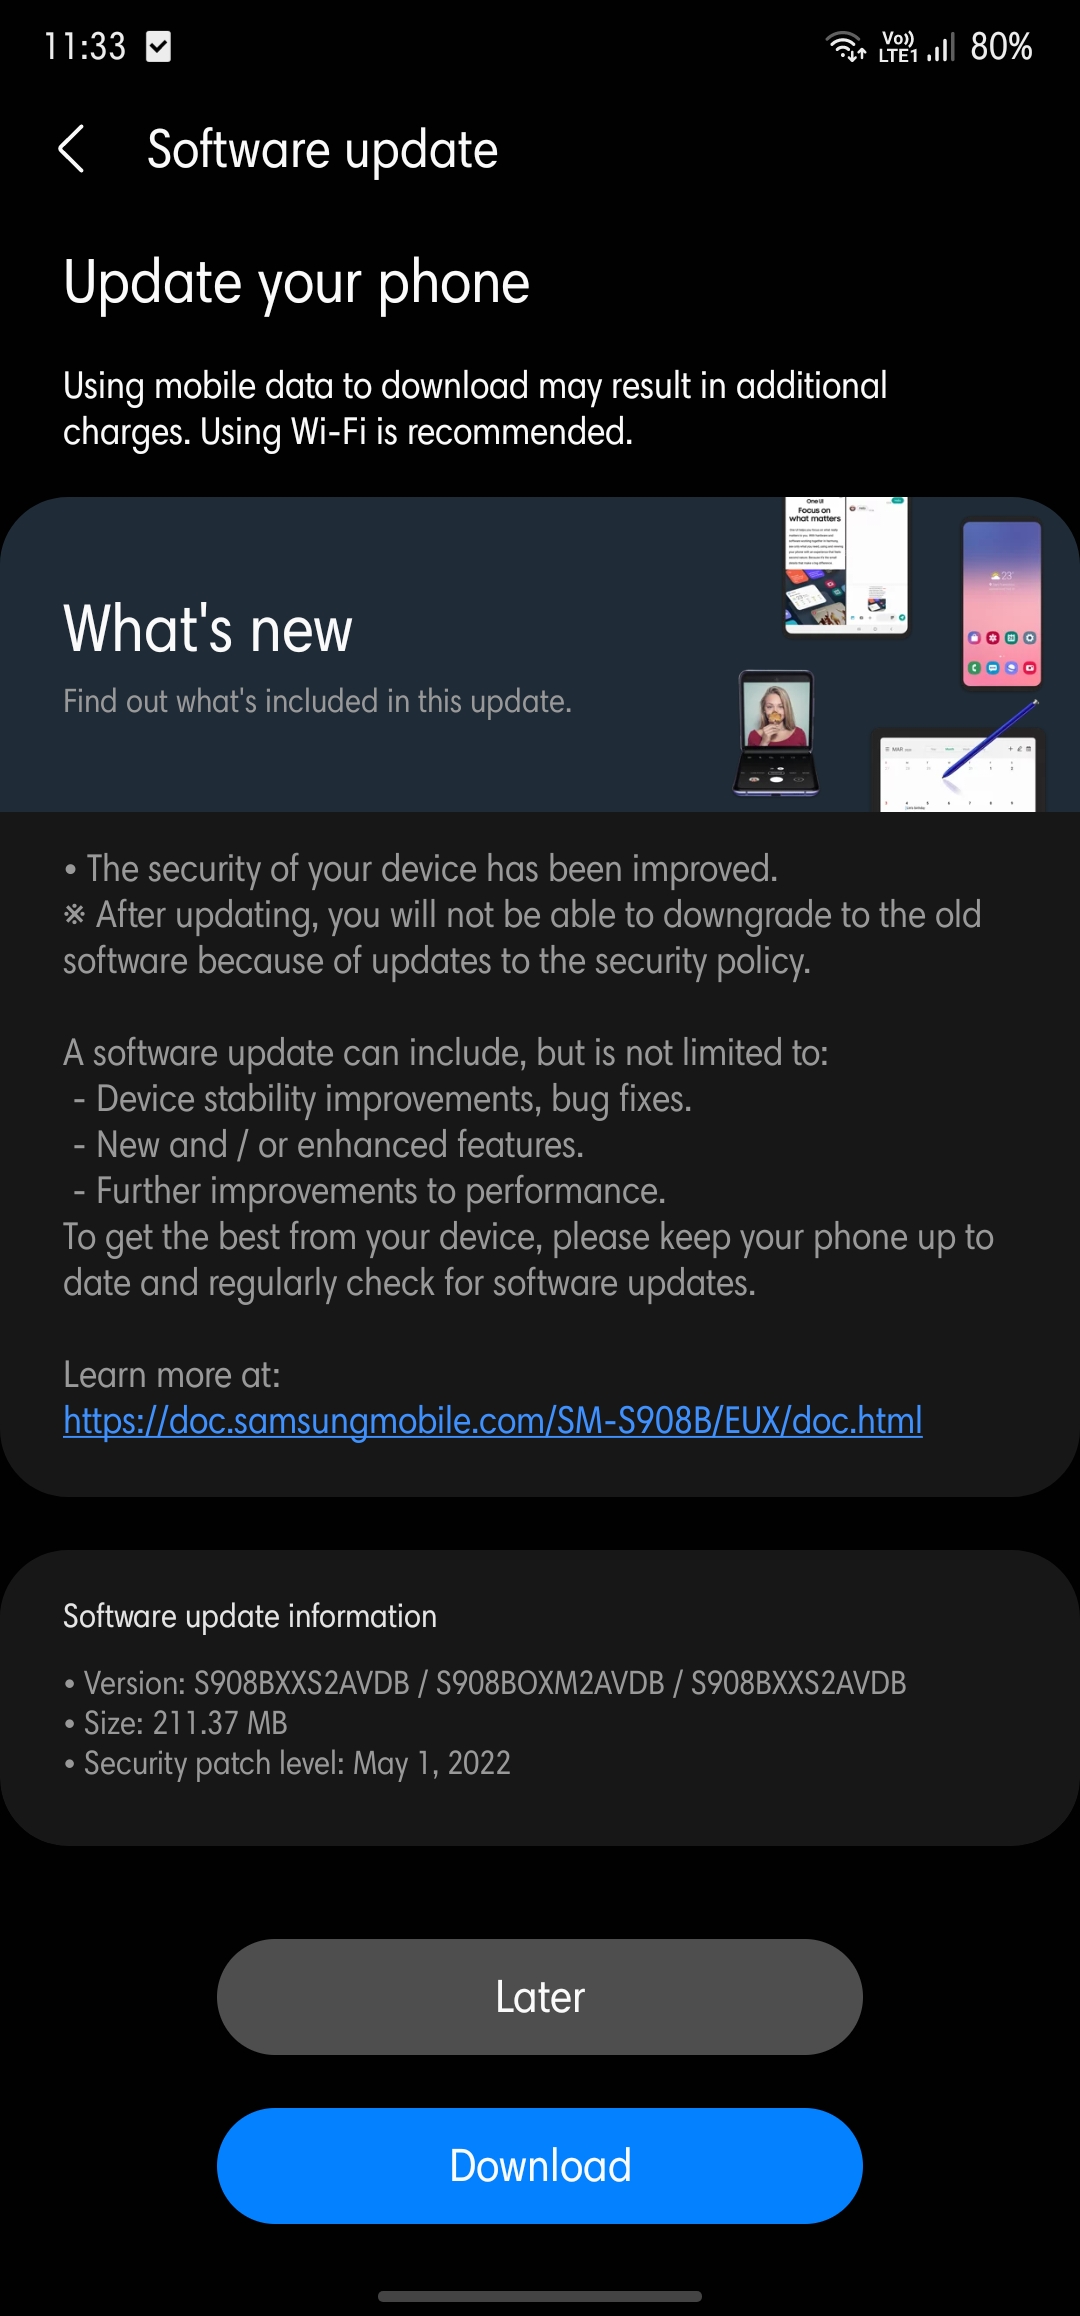Tap the Software update information heading

[x=250, y=1616]
